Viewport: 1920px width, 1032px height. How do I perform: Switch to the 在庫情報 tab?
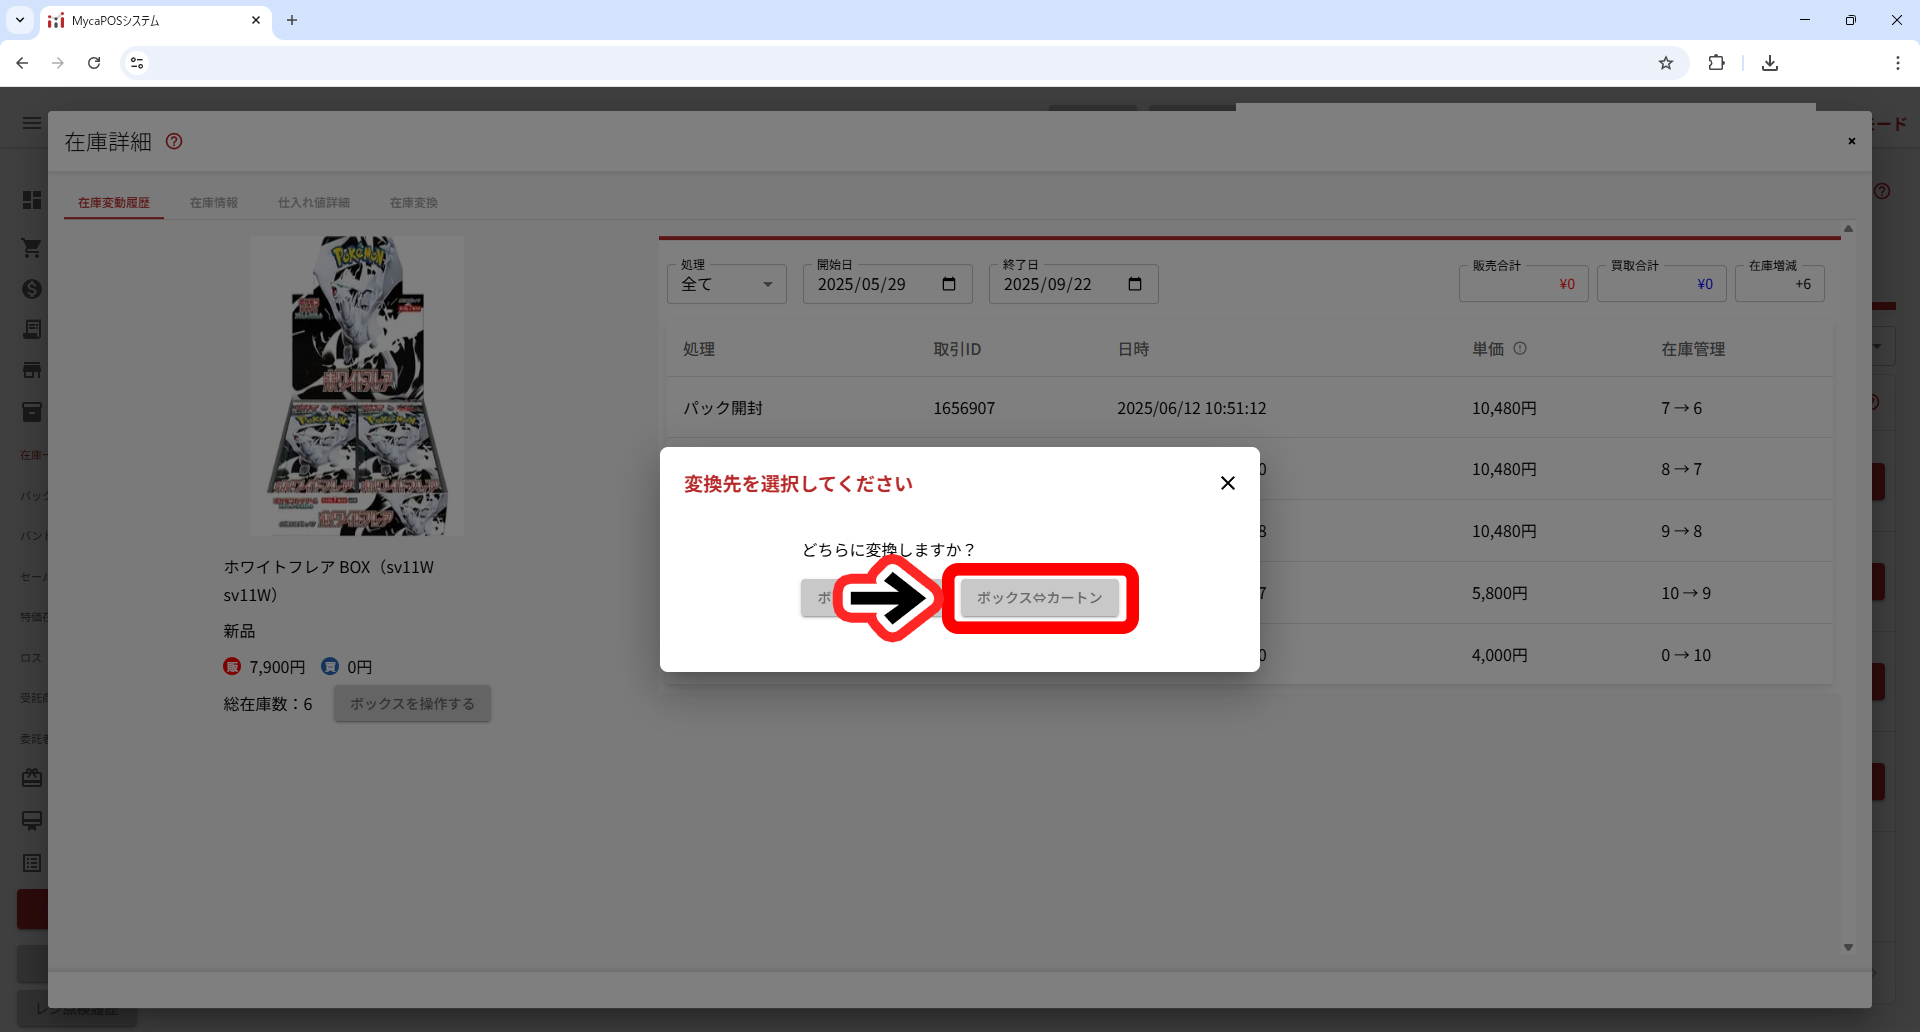[x=214, y=203]
